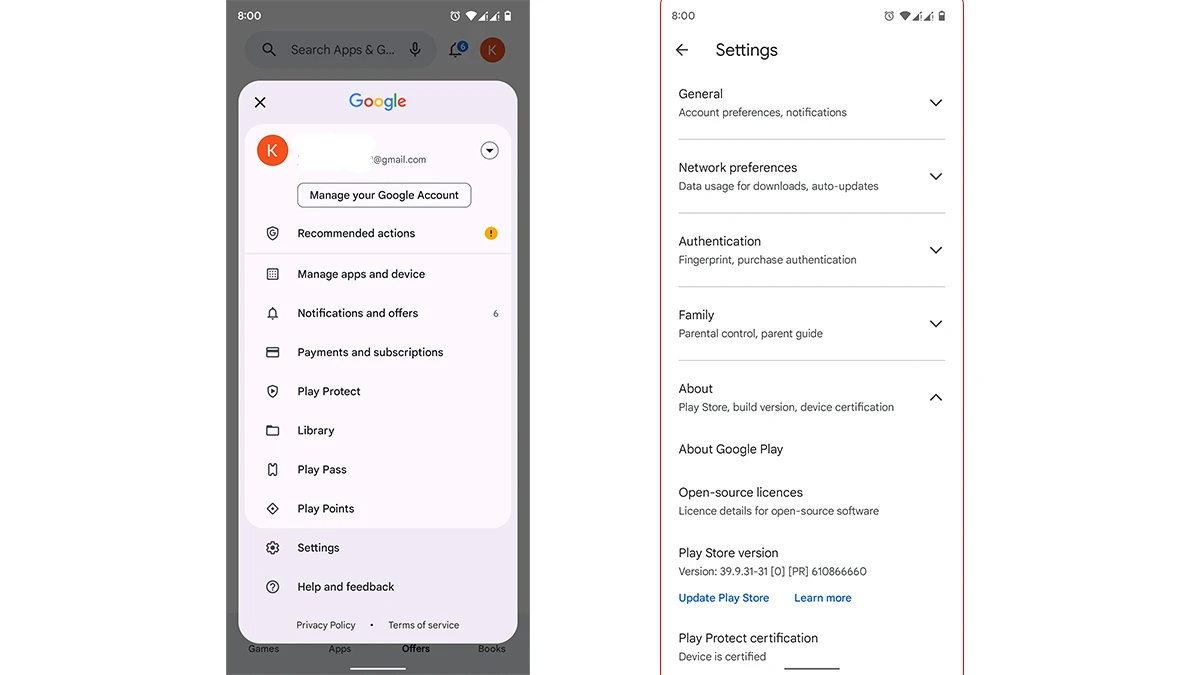Go back from Settings screen
The width and height of the screenshot is (1200, 675).
(x=682, y=50)
